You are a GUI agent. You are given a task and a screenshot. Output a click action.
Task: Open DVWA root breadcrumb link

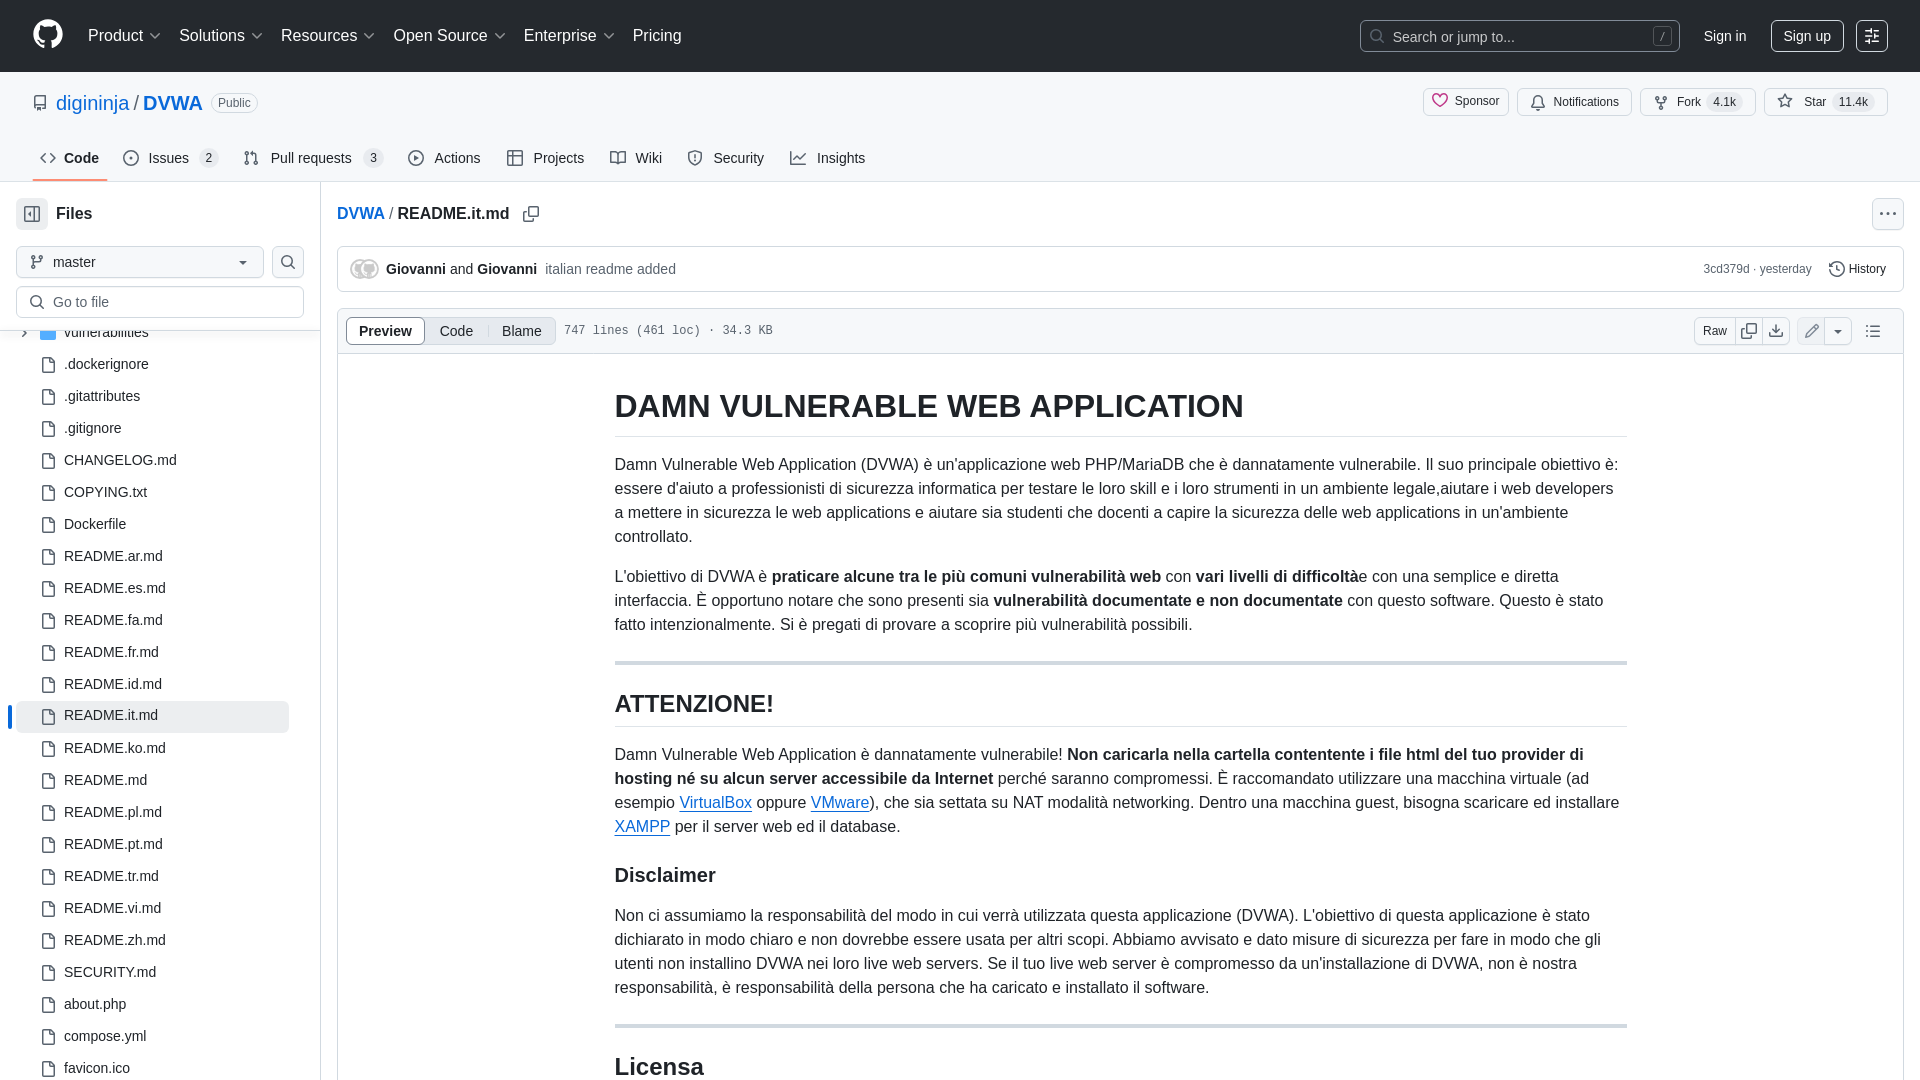[x=361, y=214]
